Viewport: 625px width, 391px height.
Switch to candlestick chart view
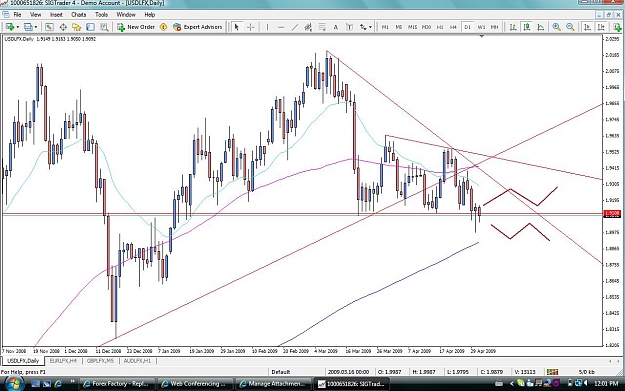(x=527, y=27)
